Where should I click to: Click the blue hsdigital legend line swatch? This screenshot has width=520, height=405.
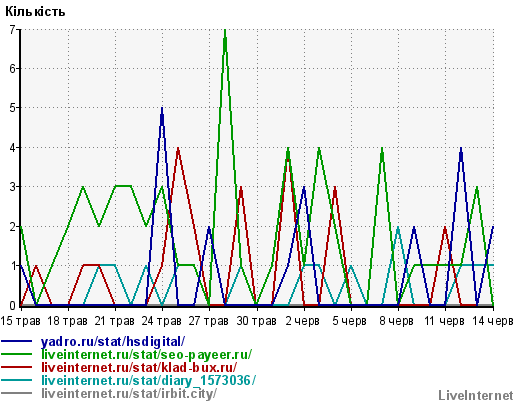pyautogui.click(x=17, y=341)
